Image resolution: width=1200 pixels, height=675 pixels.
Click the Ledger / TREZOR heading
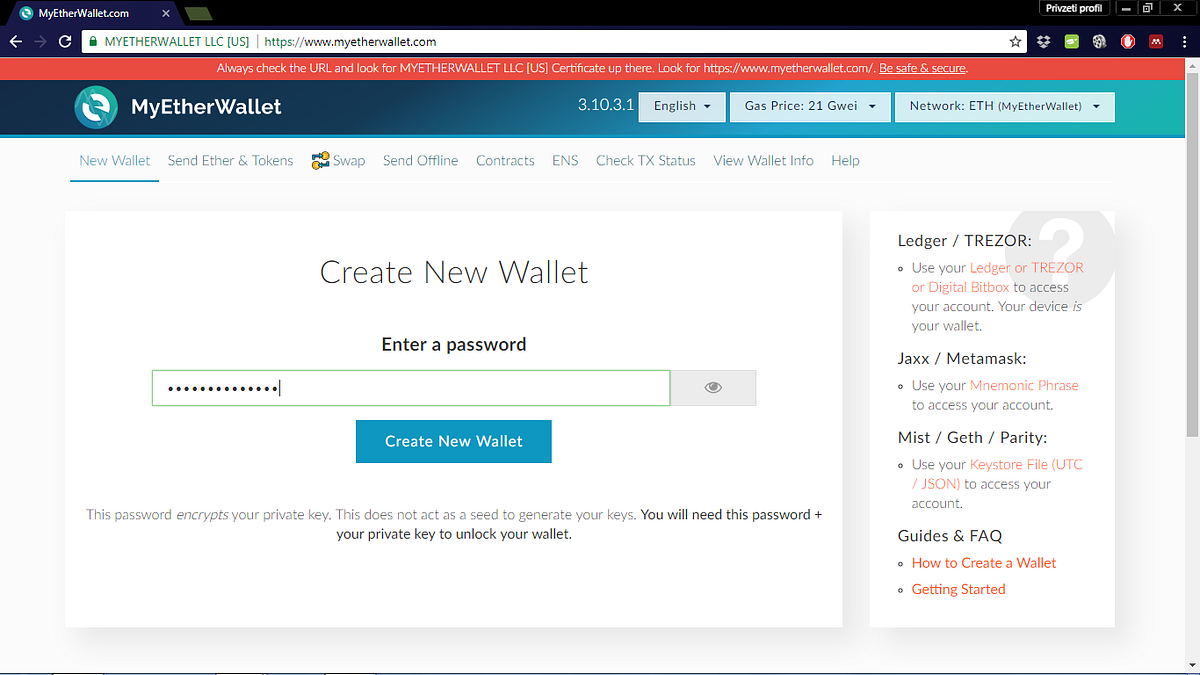[x=964, y=240]
